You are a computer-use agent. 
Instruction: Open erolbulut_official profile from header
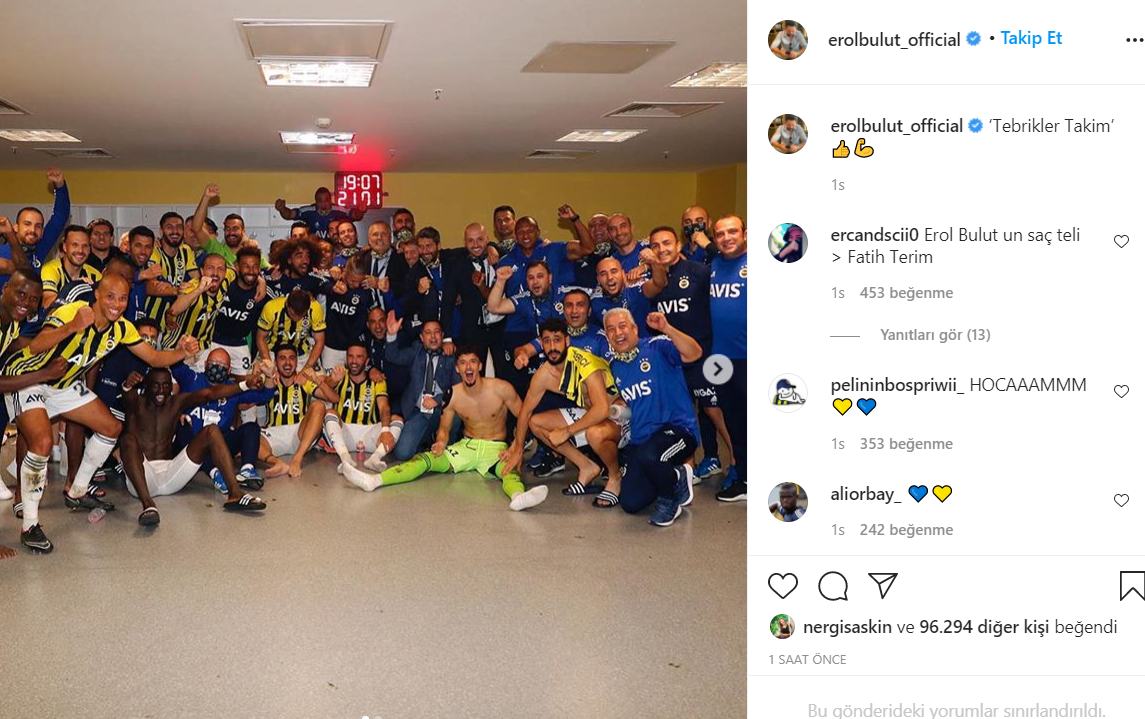[894, 39]
